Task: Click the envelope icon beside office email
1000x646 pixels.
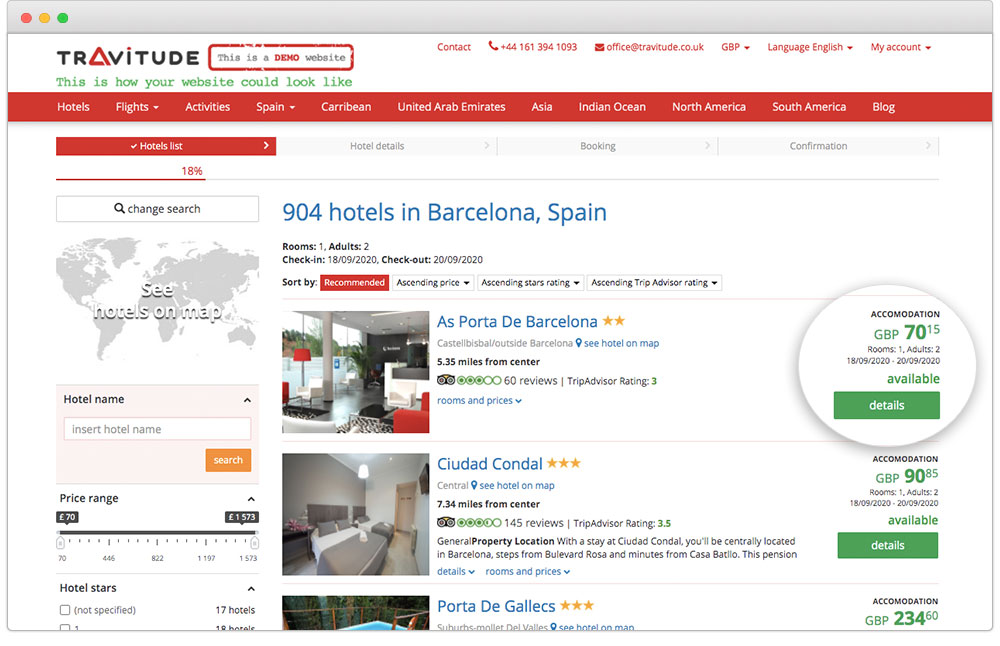Action: pos(599,47)
